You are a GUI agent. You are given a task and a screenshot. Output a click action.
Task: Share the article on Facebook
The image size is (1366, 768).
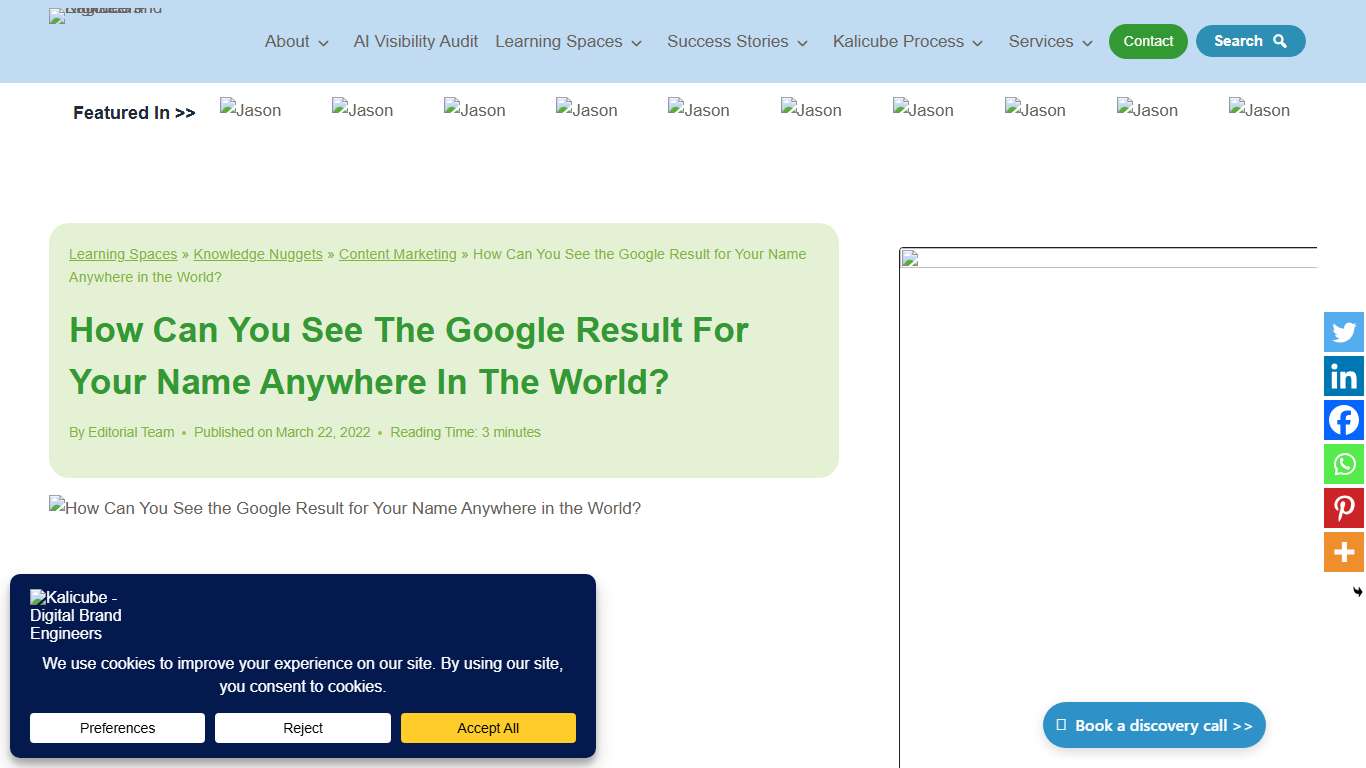tap(1343, 420)
